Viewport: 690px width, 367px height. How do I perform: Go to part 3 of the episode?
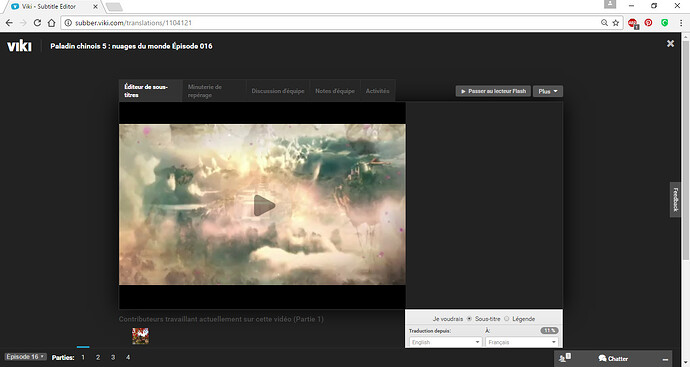coord(113,357)
